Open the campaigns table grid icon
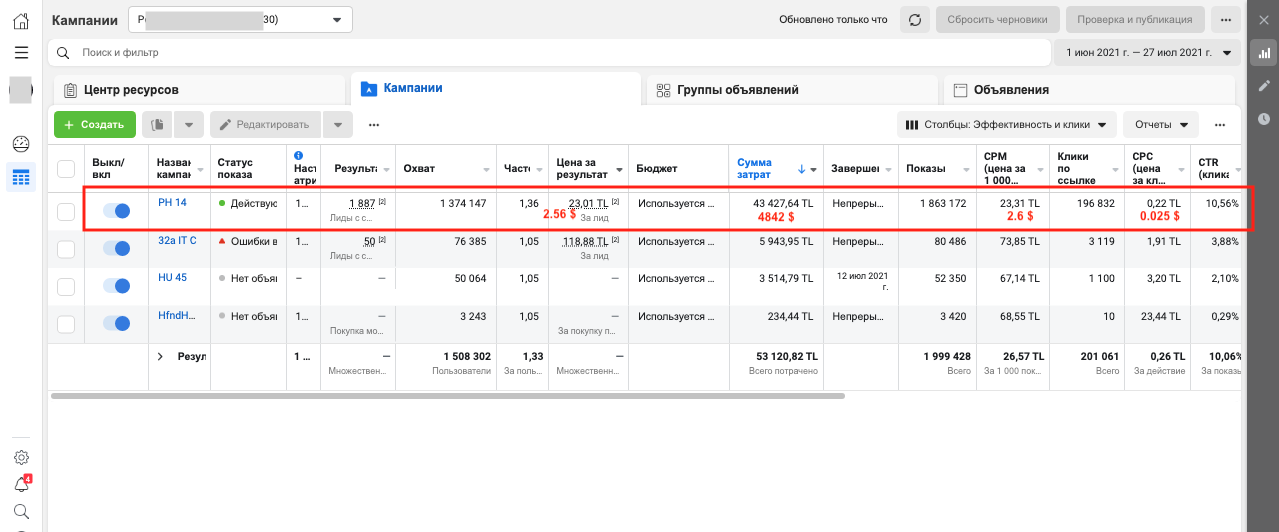1279x532 pixels. click(x=21, y=178)
